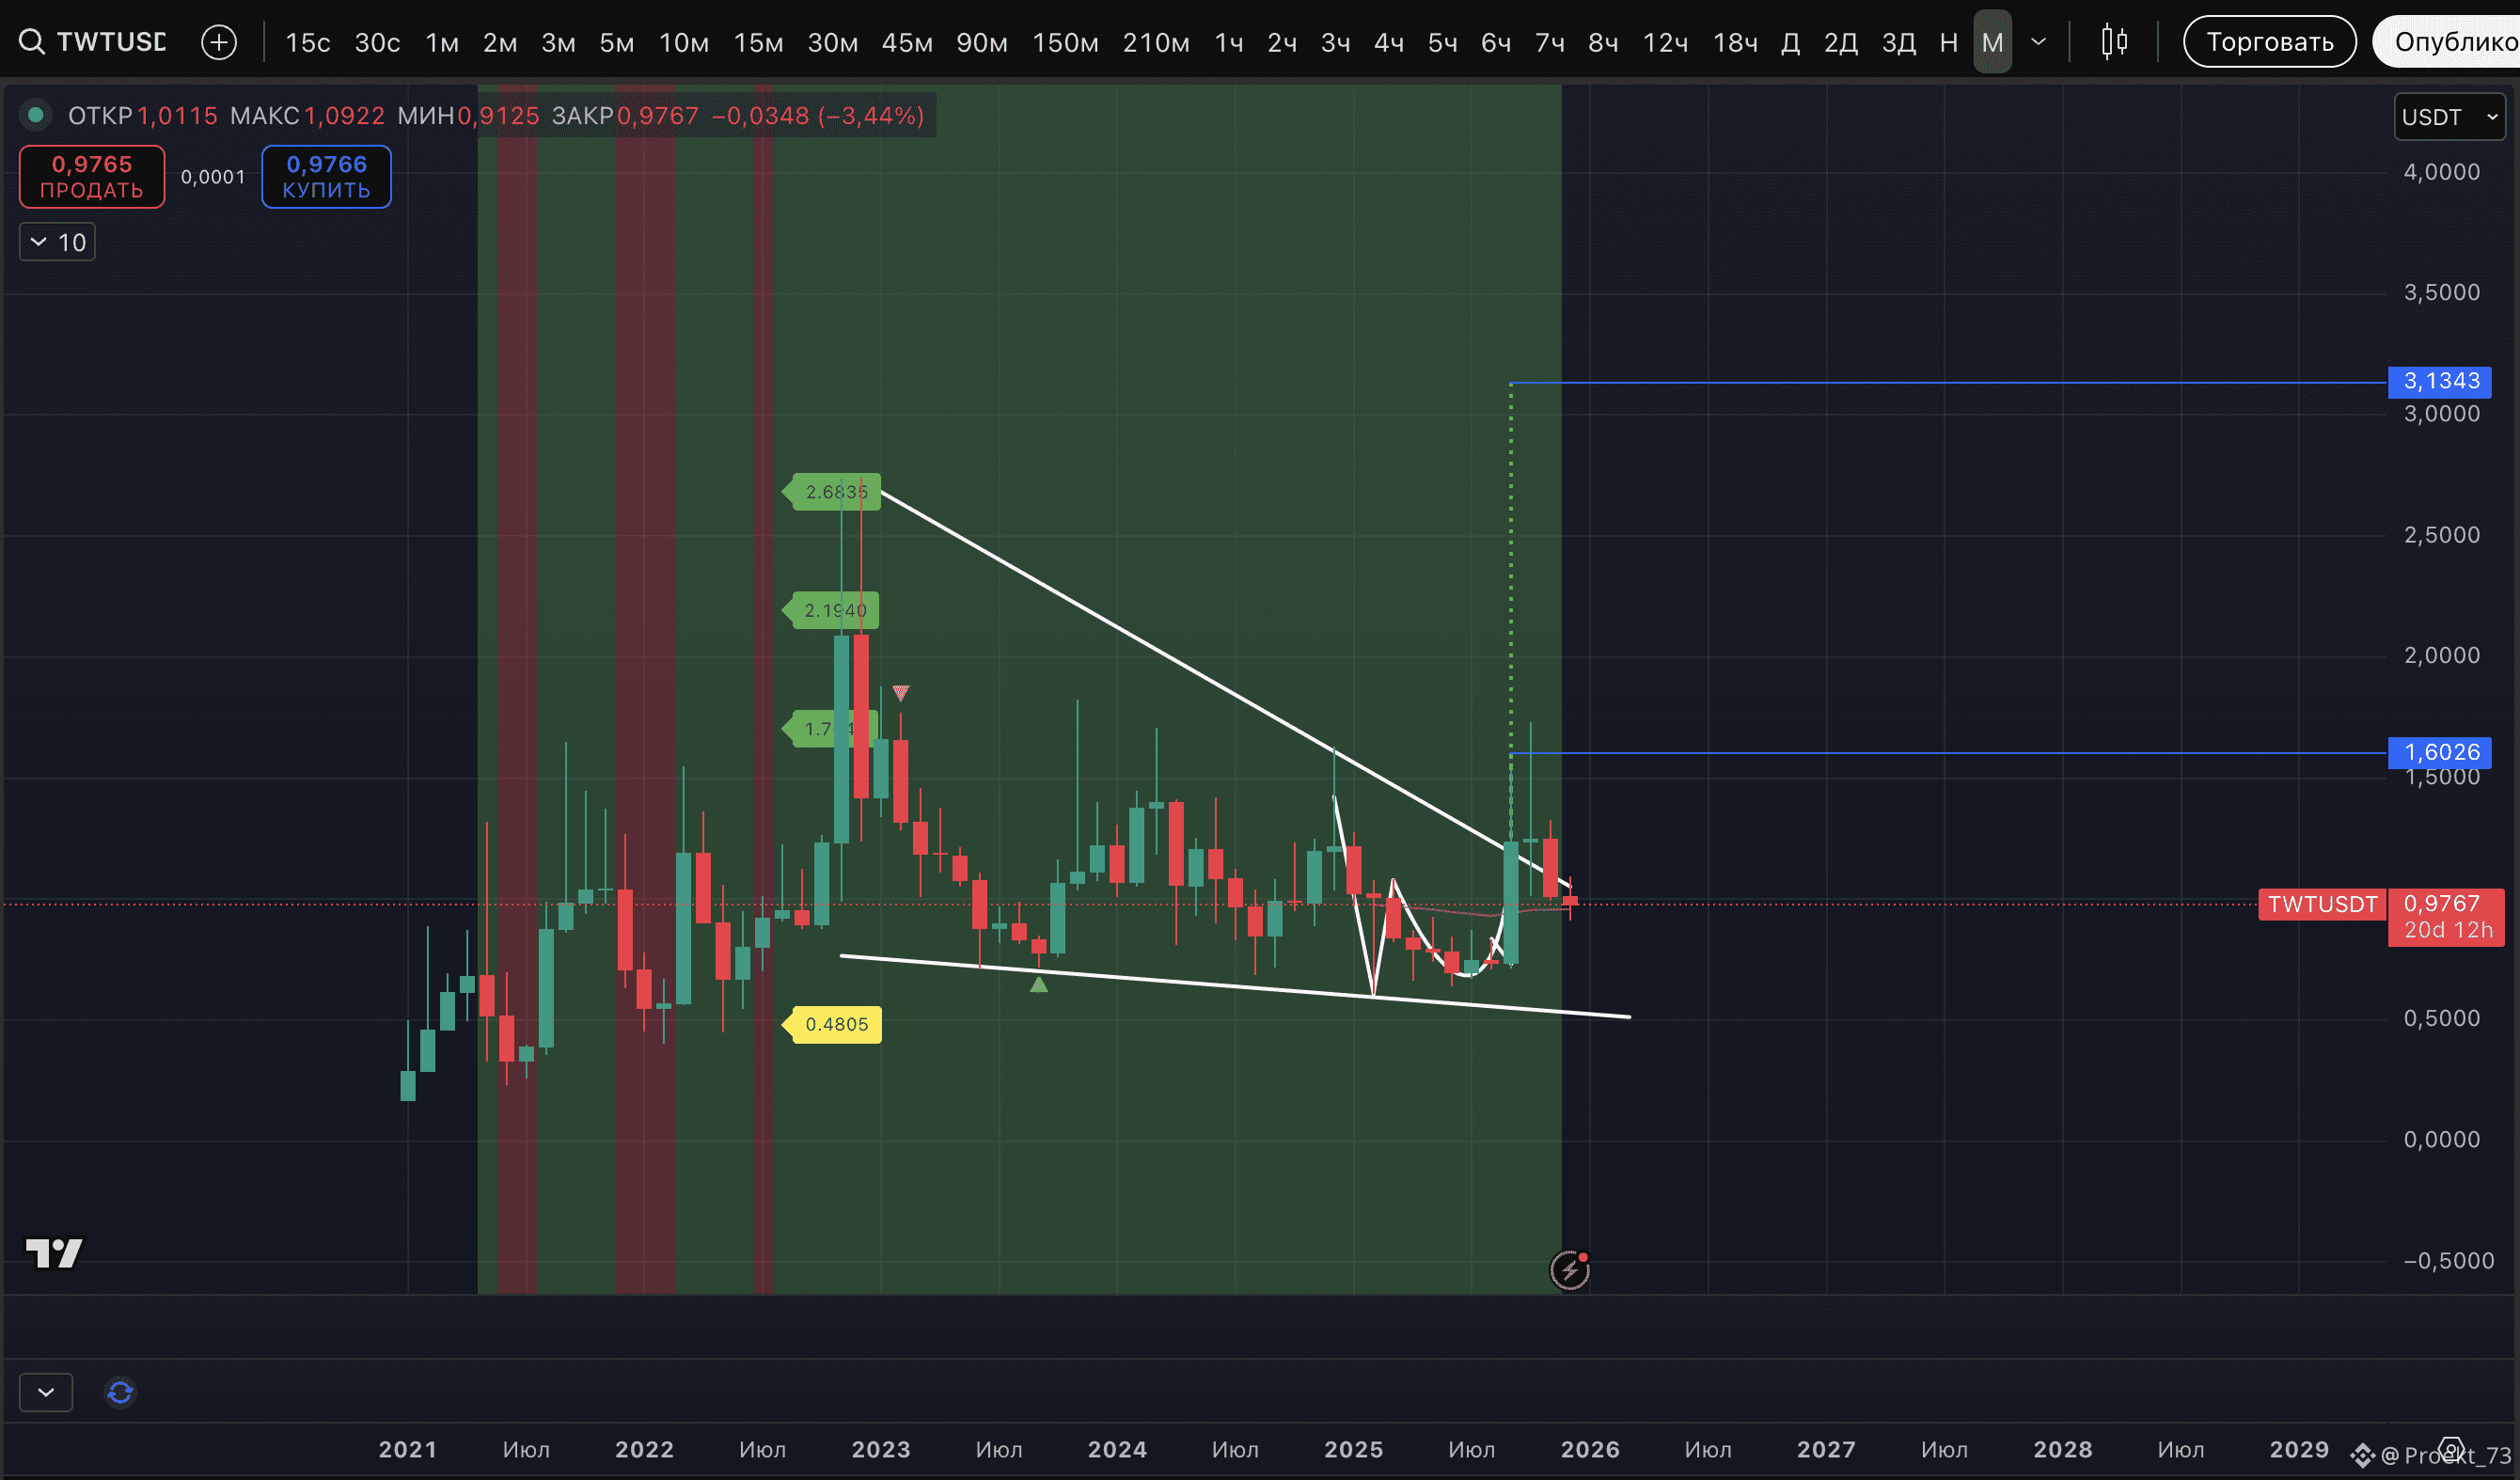Select the 15м timeframe item
The image size is (2520, 1480).
click(x=758, y=43)
